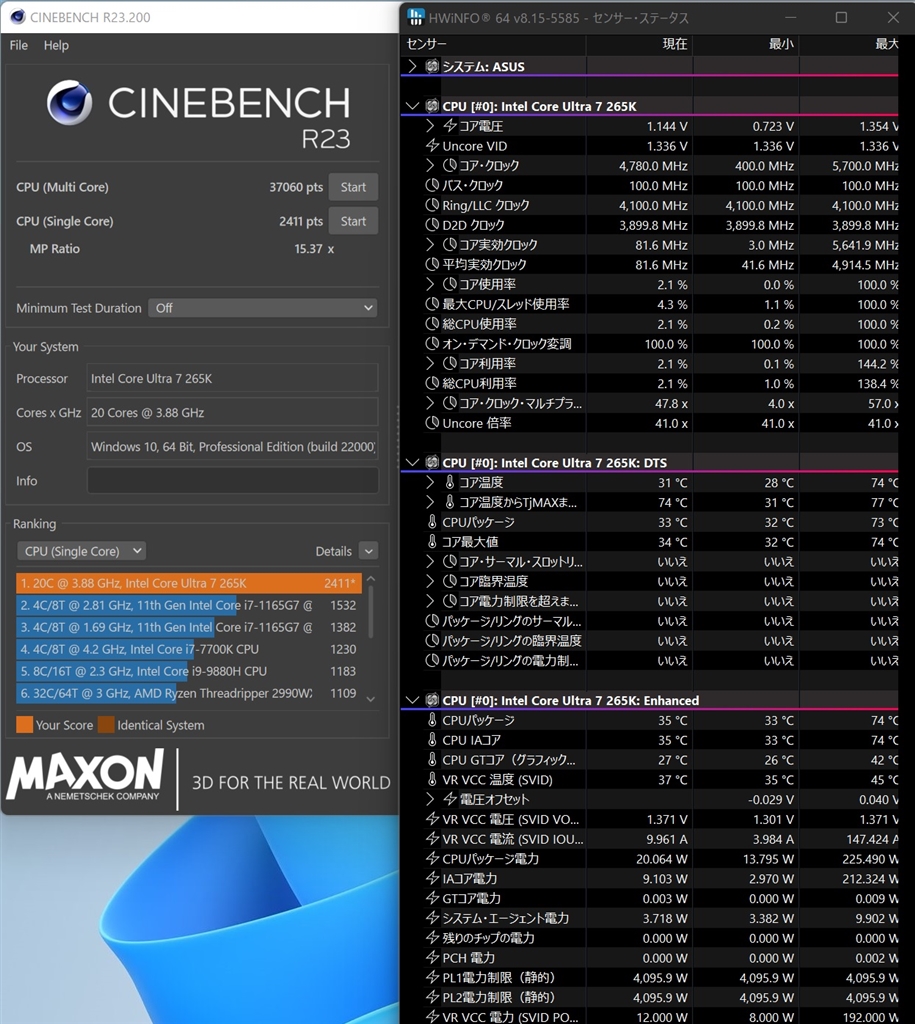Image resolution: width=915 pixels, height=1024 pixels.
Task: Start the CPU Multi Core test
Action: coord(353,187)
